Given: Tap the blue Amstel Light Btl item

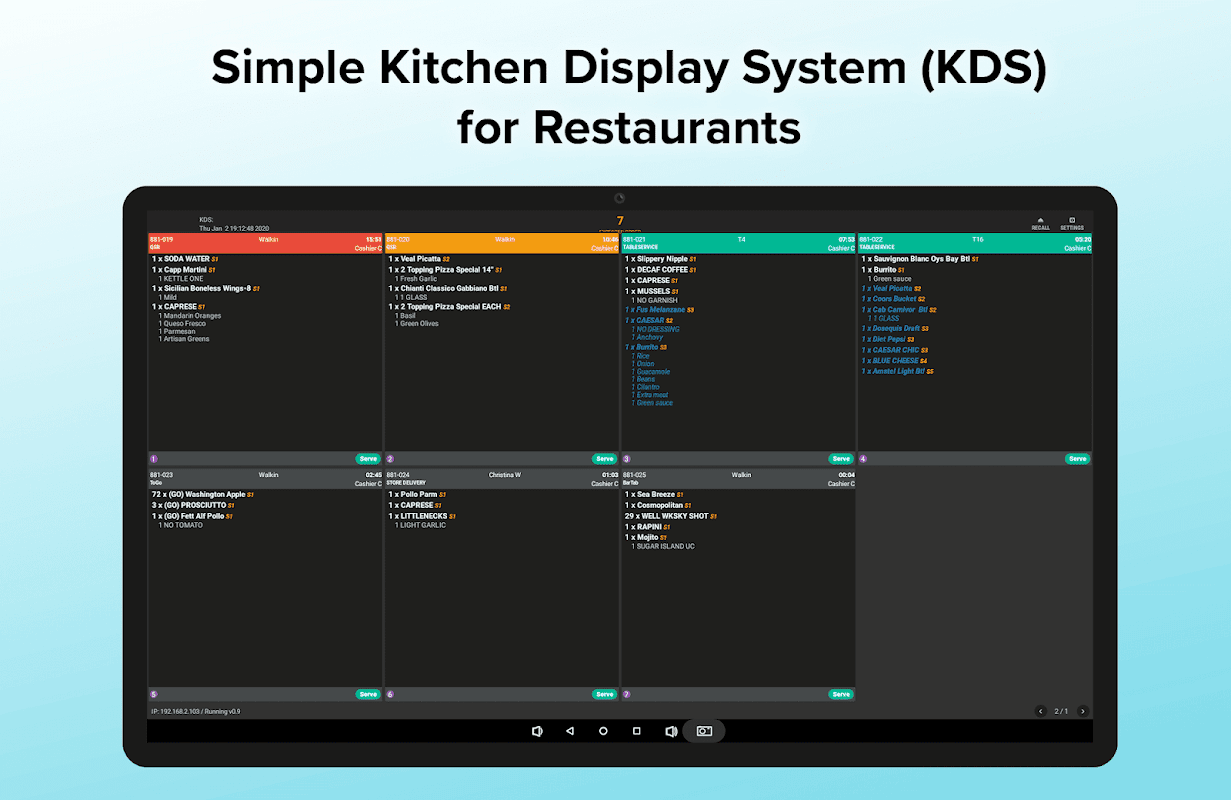Looking at the screenshot, I should (x=897, y=371).
